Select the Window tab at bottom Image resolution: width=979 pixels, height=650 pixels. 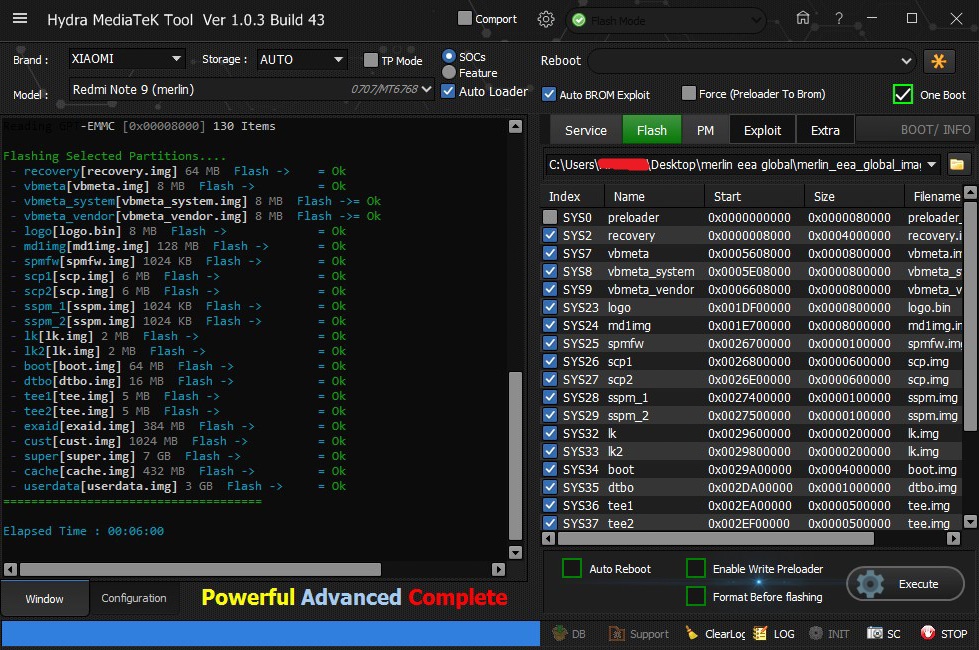point(44,598)
